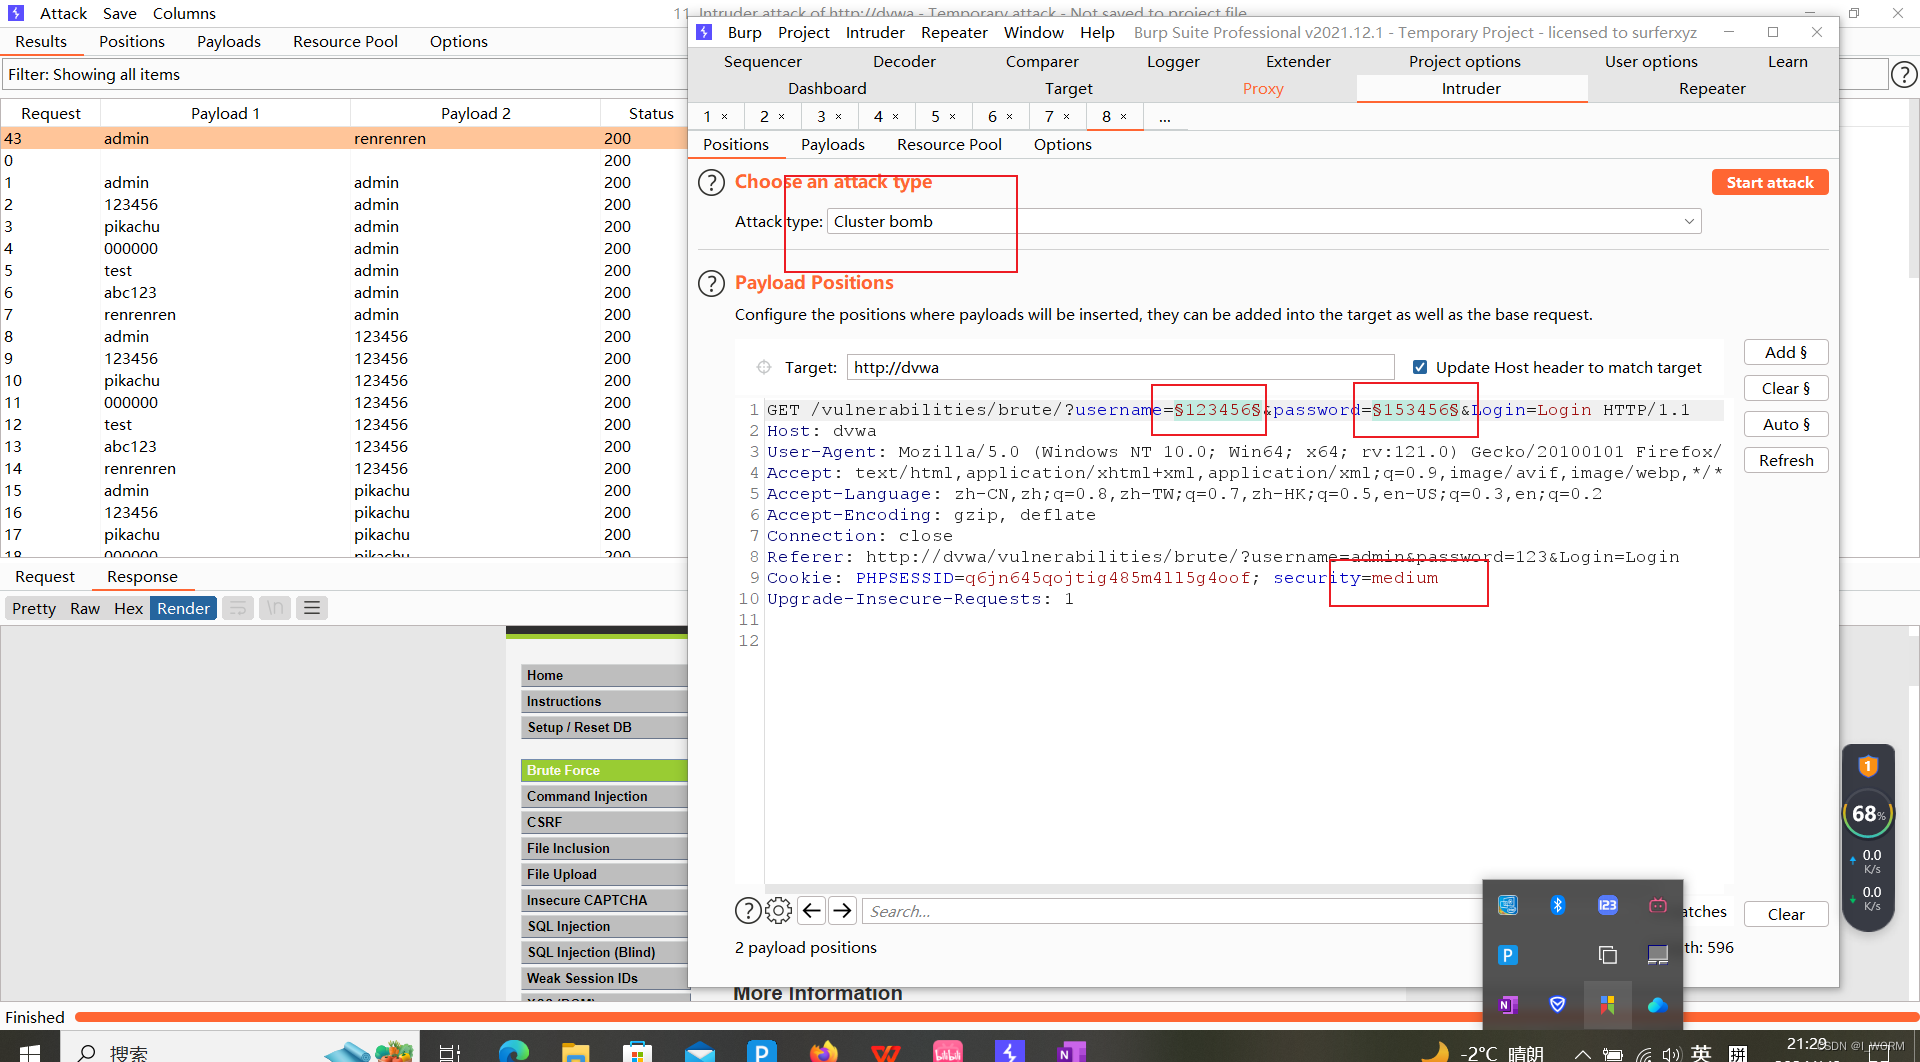Open search settings gear icon
This screenshot has width=1920, height=1062.
tap(778, 910)
